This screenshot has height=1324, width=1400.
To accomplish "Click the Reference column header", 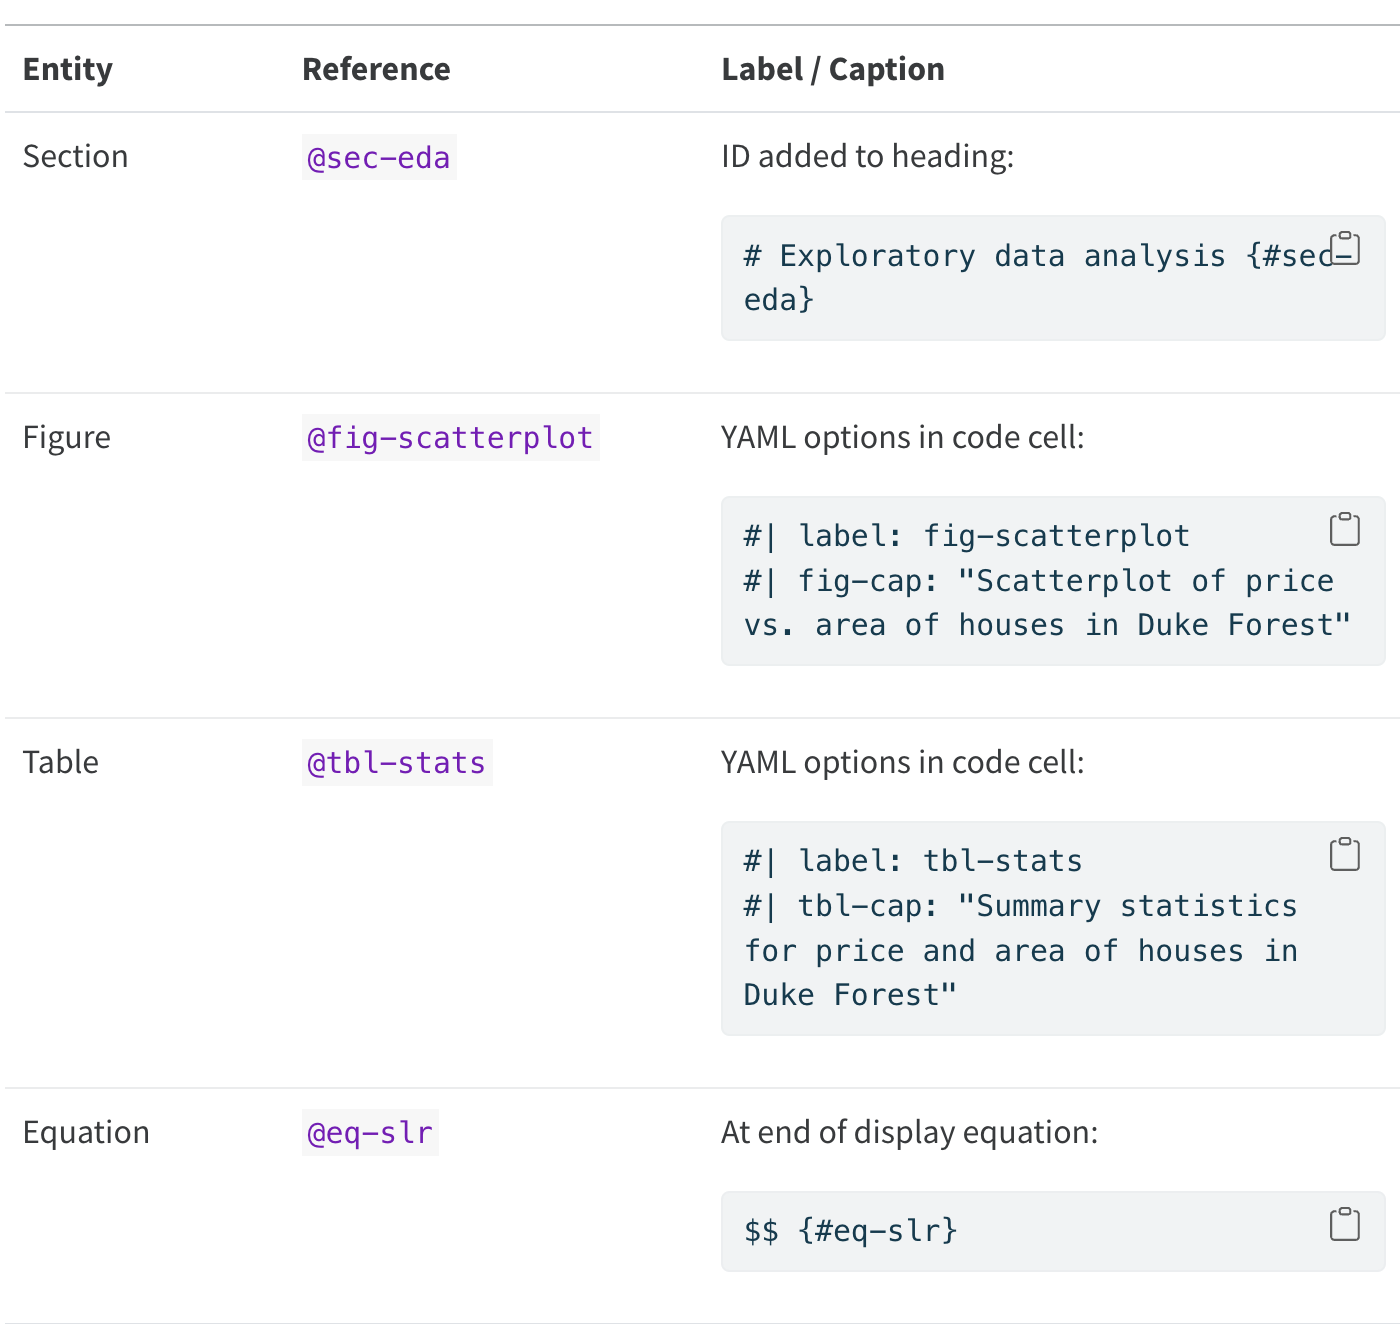I will [376, 69].
